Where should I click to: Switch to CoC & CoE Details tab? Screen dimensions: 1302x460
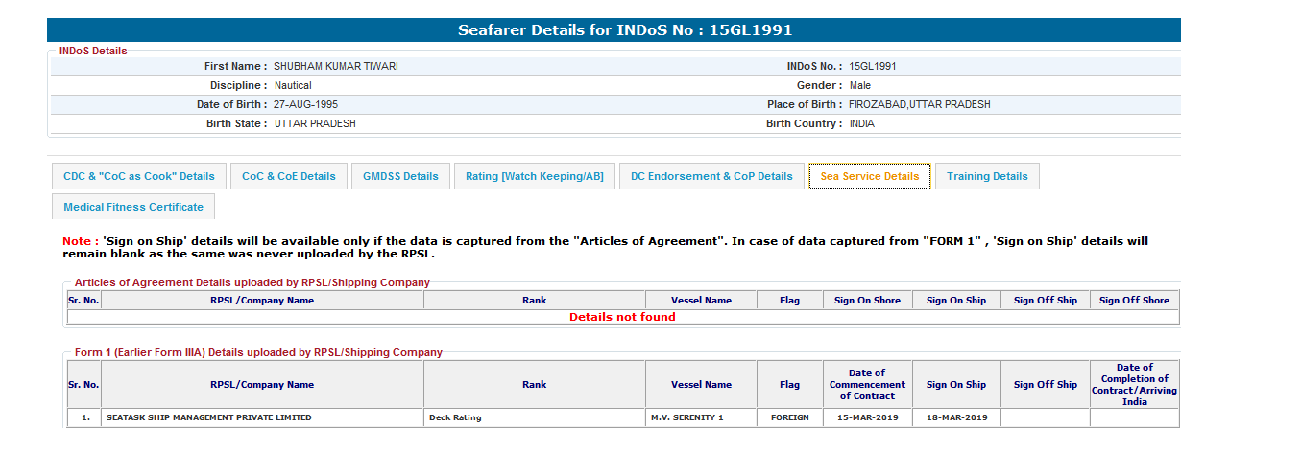(x=289, y=176)
